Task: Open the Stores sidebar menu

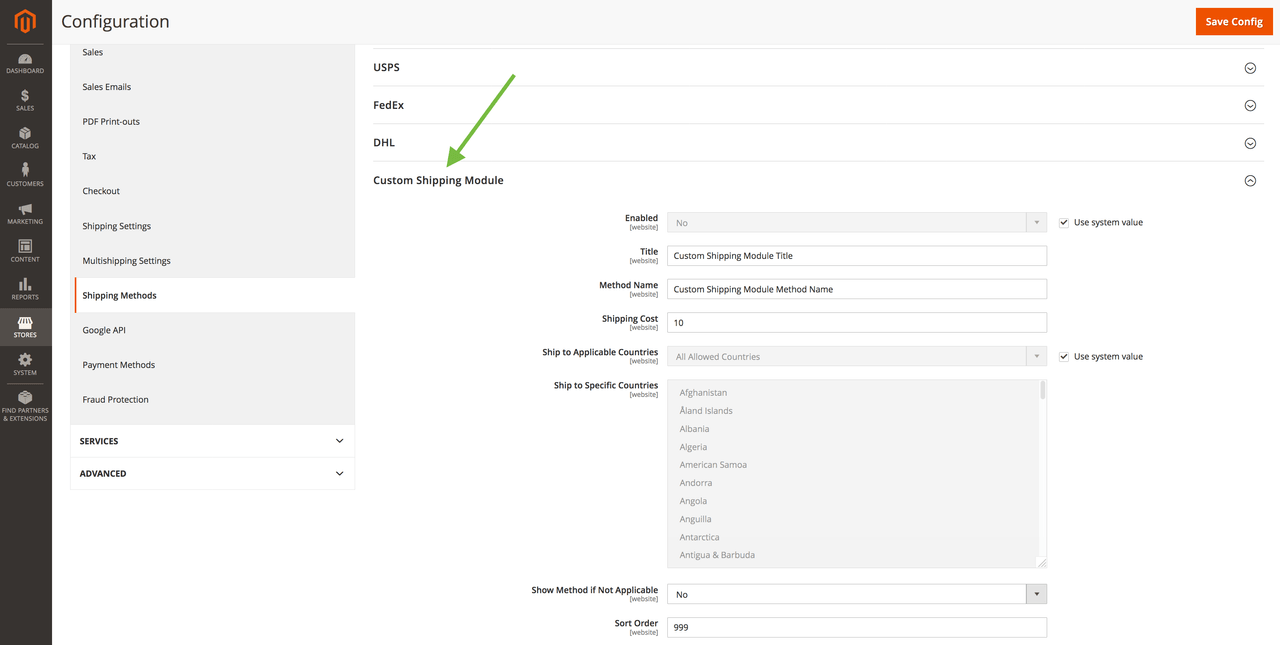Action: [x=25, y=327]
